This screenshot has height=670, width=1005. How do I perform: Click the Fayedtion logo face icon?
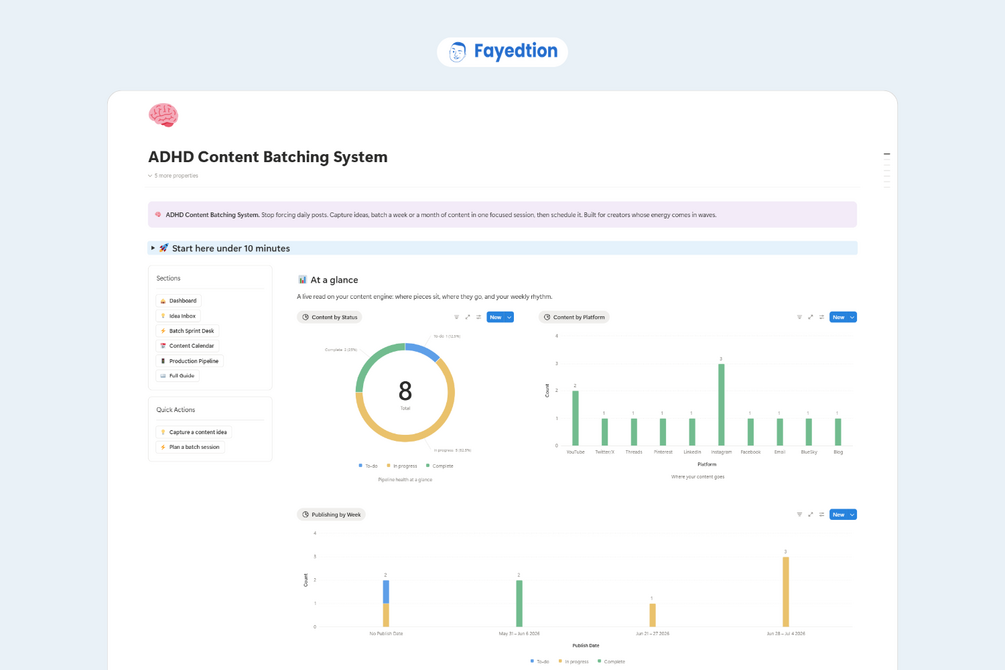coord(457,52)
